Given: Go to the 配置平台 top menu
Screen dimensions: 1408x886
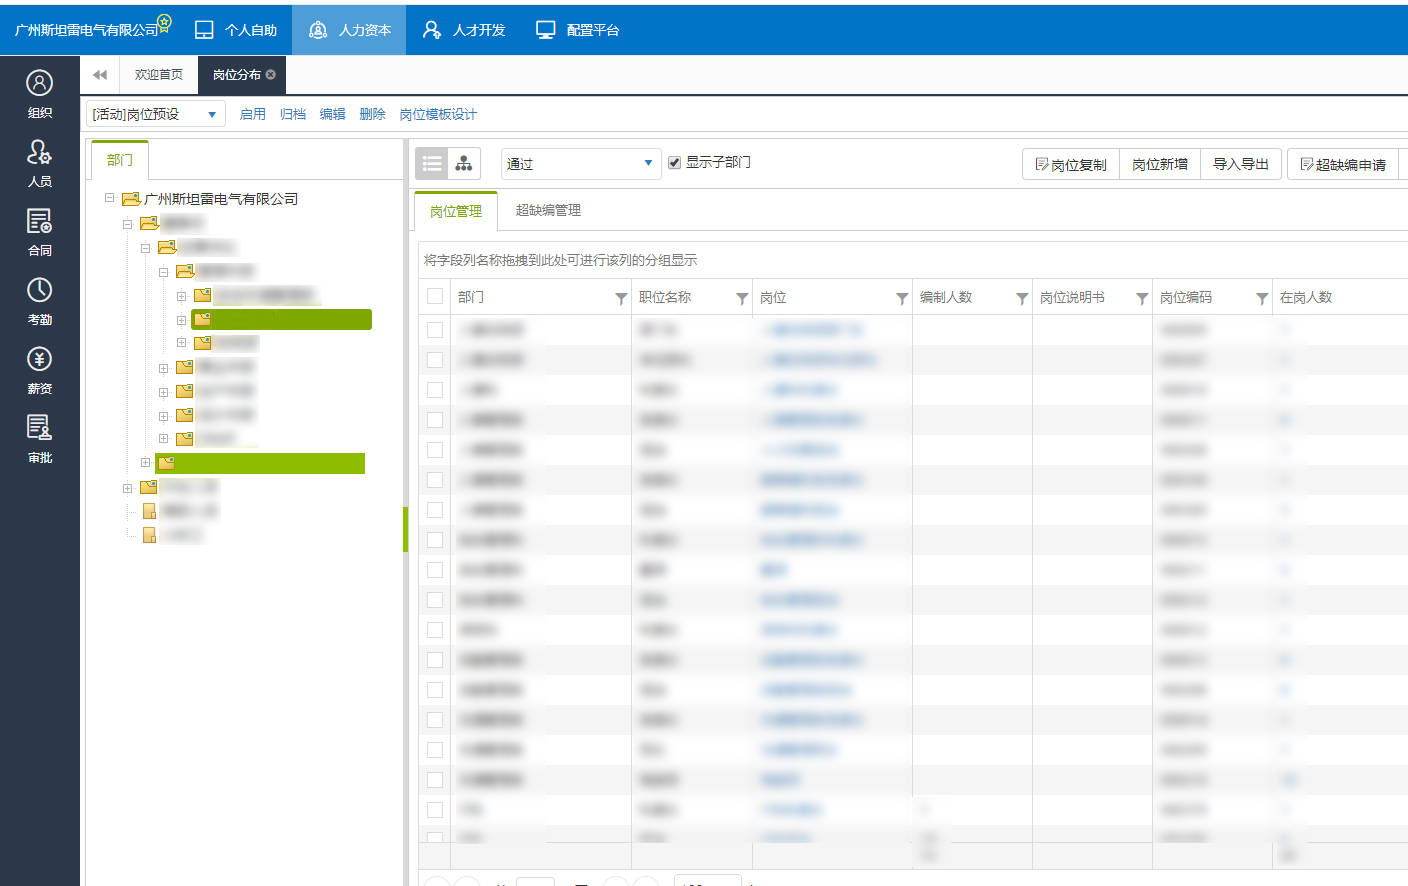Looking at the screenshot, I should click(x=578, y=30).
